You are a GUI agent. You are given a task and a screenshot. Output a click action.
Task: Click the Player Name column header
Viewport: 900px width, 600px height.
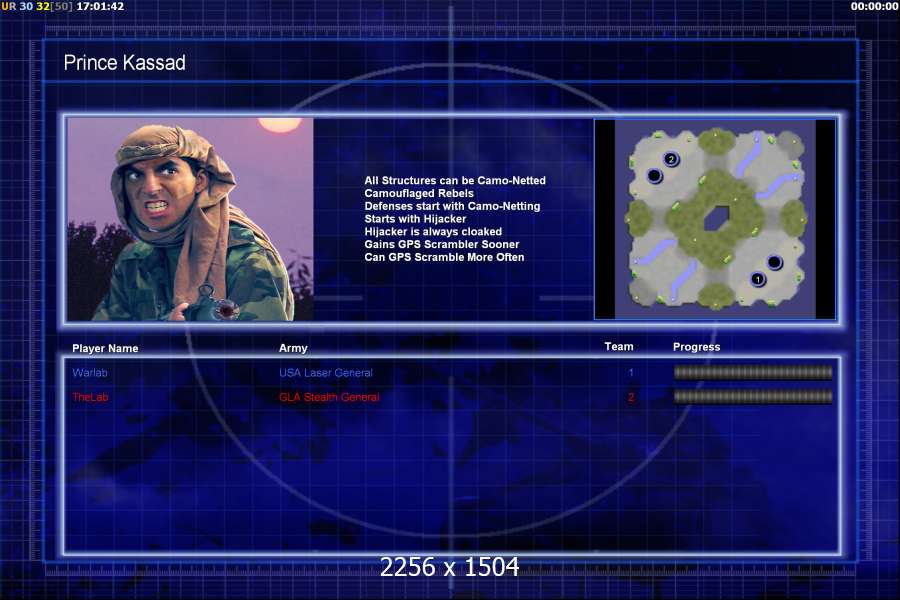point(105,349)
